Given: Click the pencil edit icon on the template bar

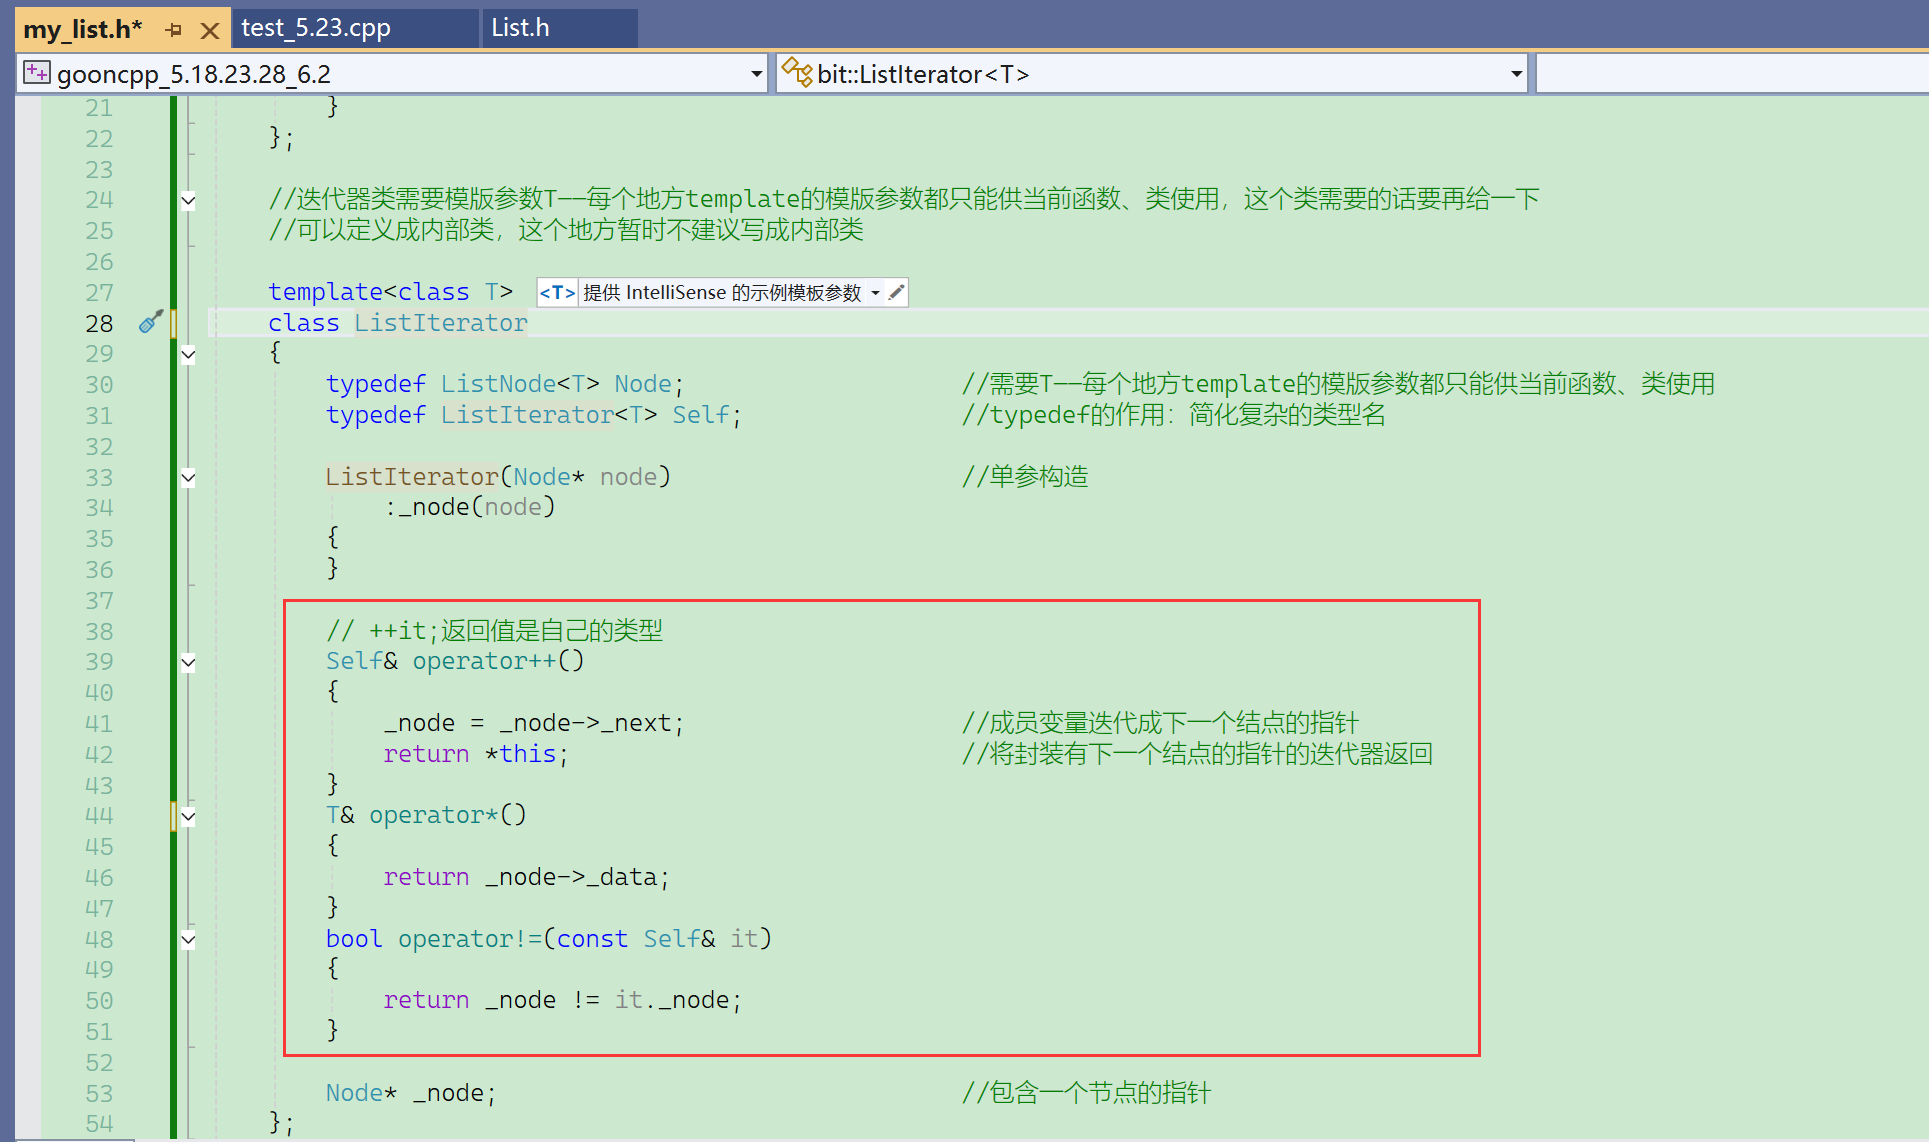Looking at the screenshot, I should click(x=897, y=292).
